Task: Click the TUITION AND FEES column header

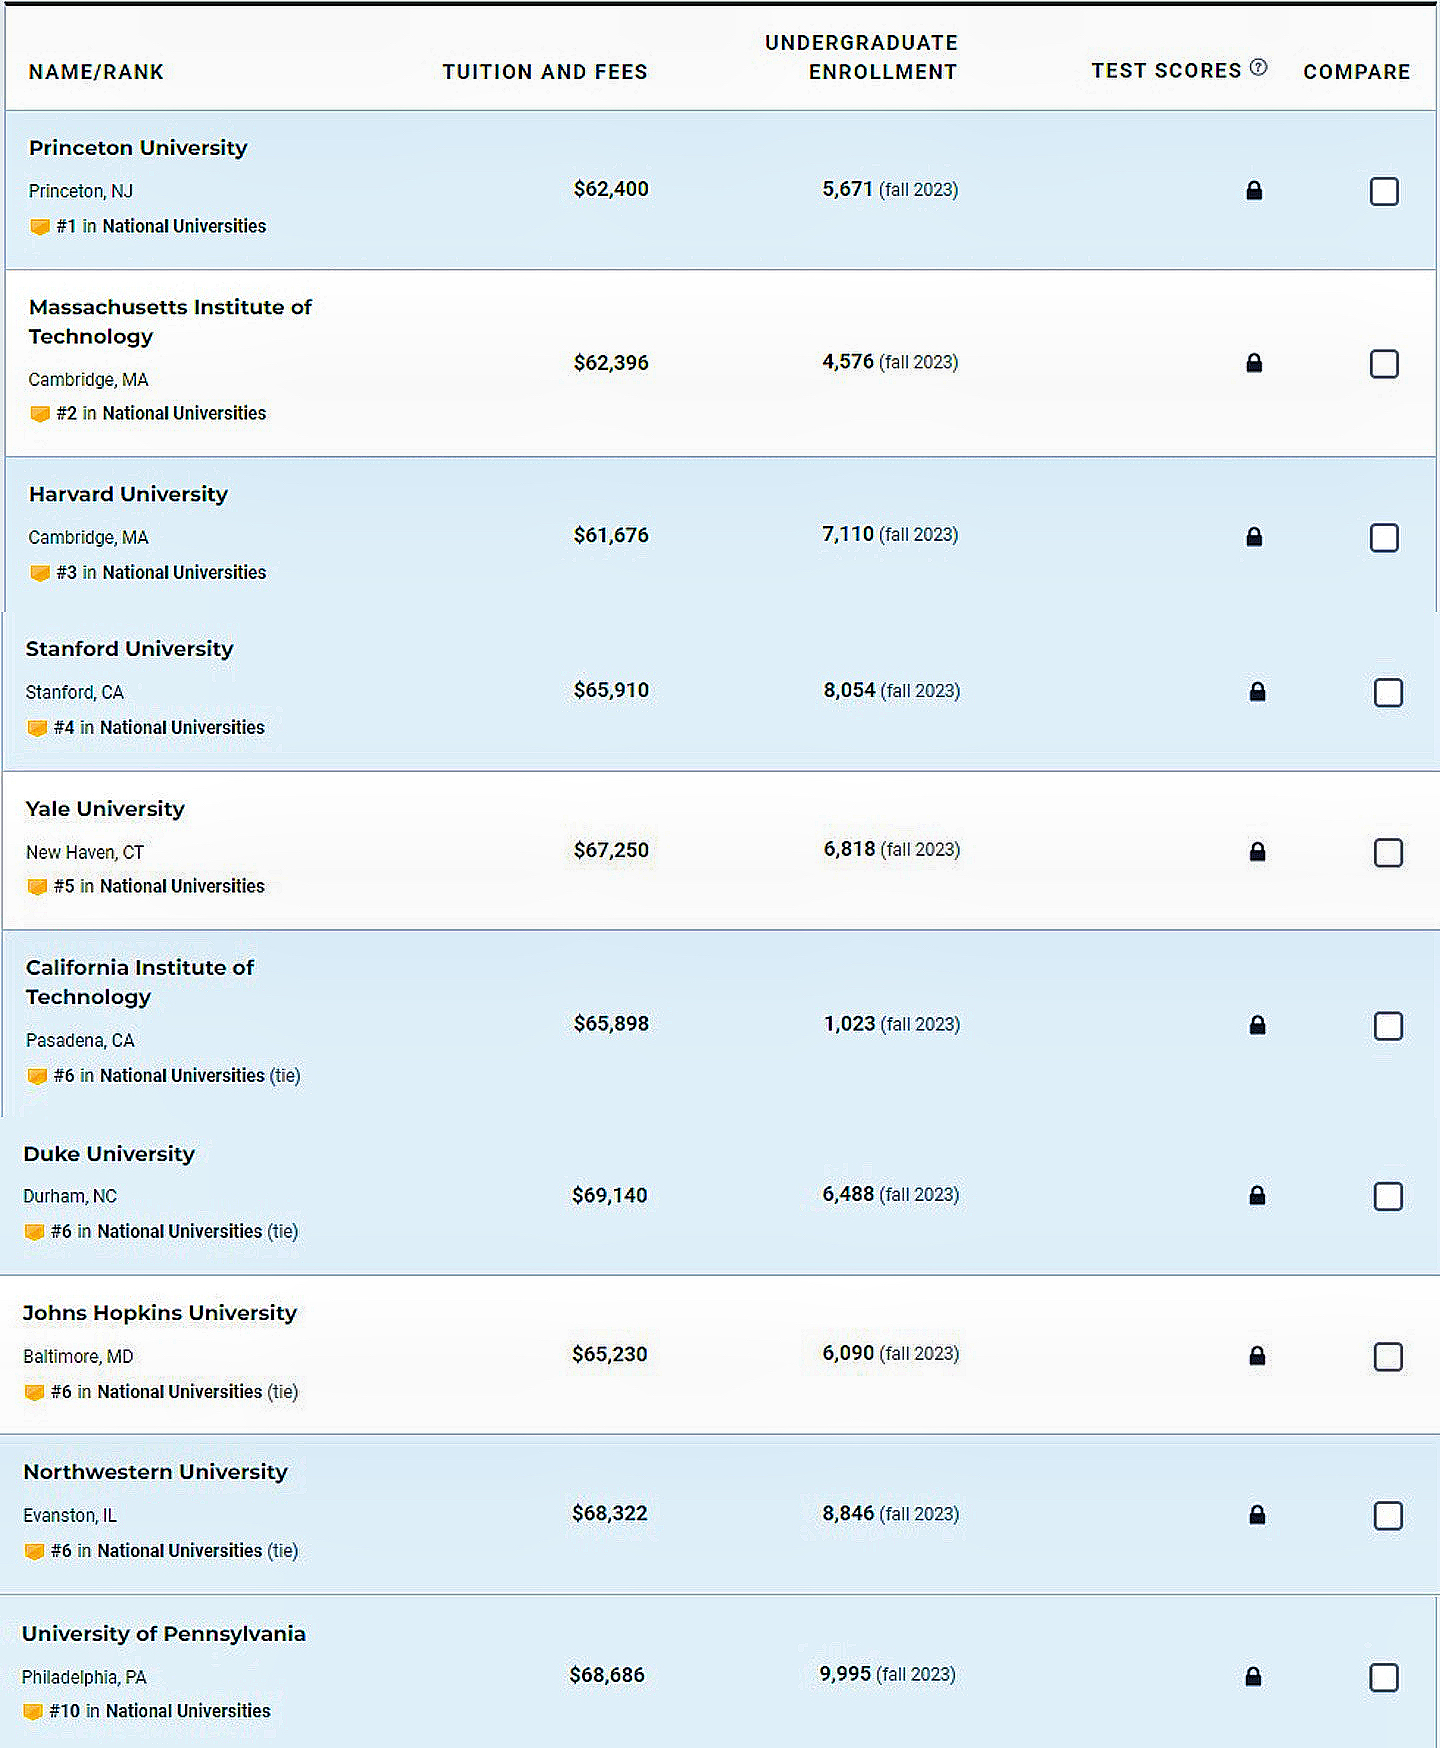Action: click(x=545, y=72)
